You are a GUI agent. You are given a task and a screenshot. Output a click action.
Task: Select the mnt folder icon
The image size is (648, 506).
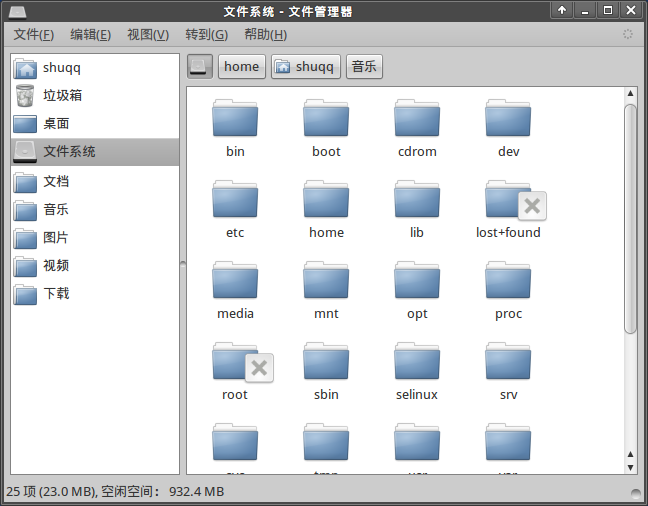tap(326, 280)
